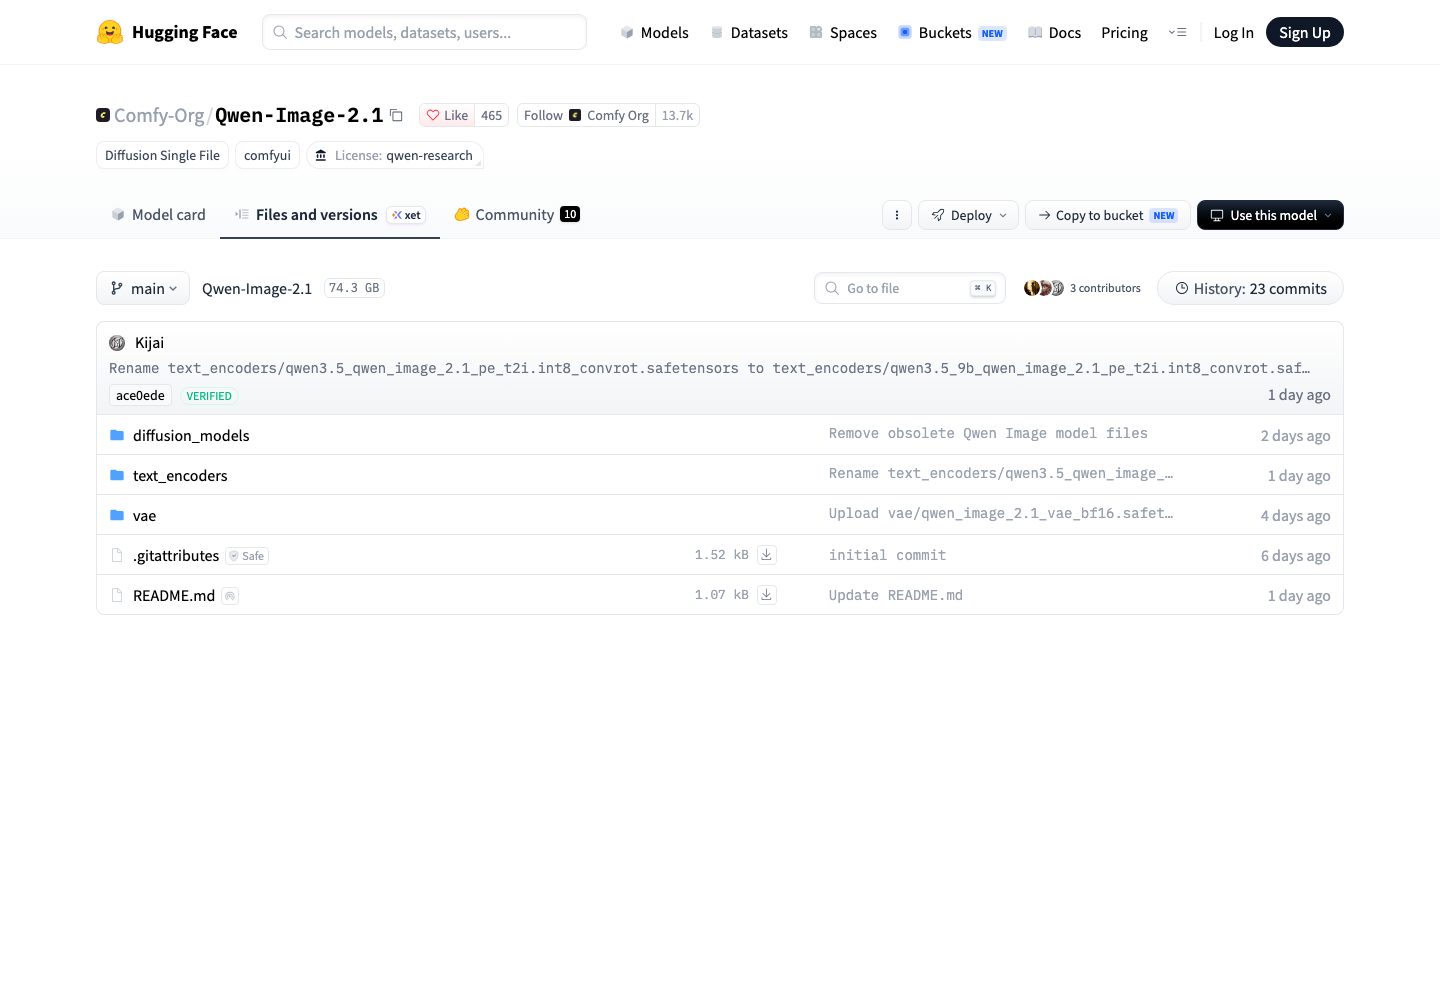The image size is (1440, 1000).
Task: Download the README.md file
Action: click(766, 595)
